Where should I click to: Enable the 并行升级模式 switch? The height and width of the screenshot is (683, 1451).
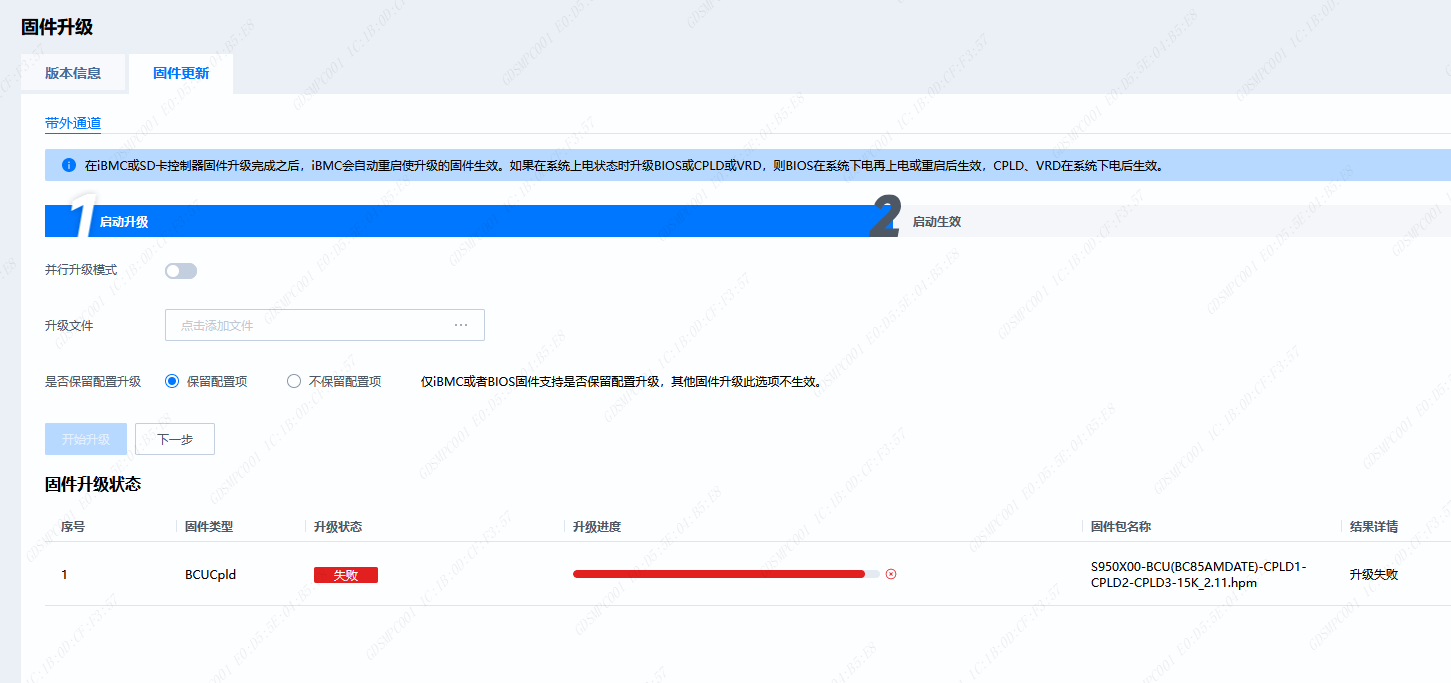pos(181,271)
